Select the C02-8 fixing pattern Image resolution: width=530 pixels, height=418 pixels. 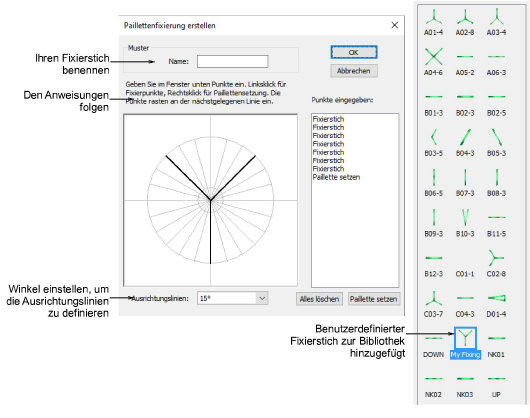496,263
